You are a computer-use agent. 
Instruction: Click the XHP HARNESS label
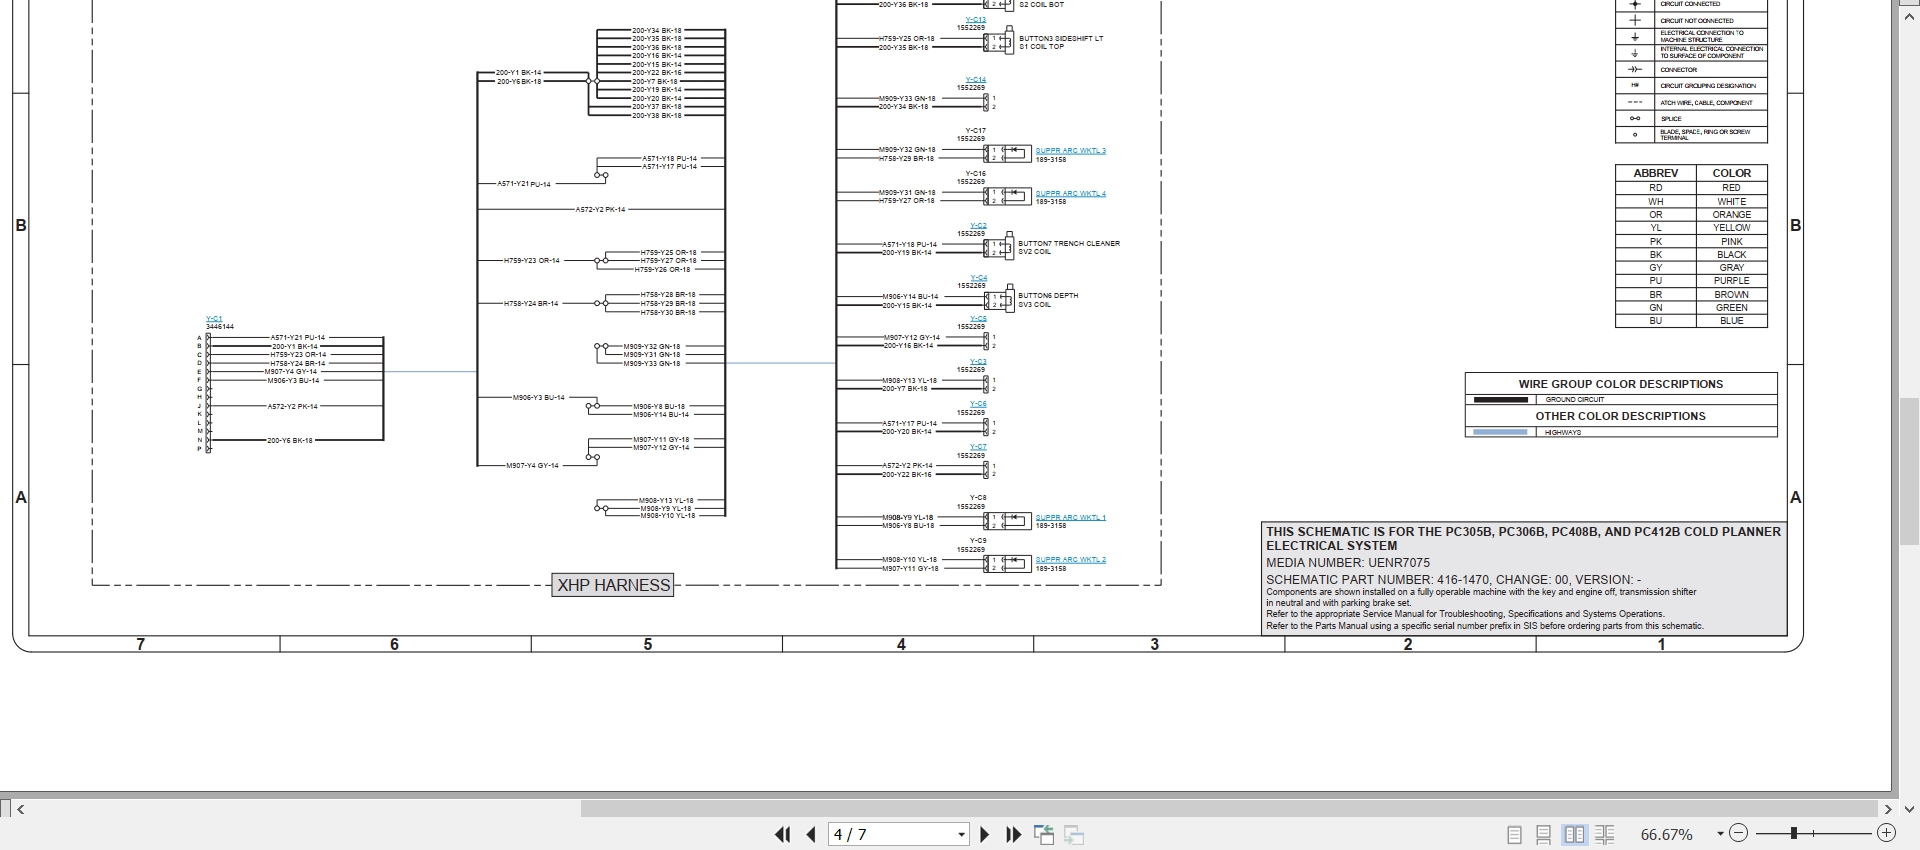pos(613,585)
